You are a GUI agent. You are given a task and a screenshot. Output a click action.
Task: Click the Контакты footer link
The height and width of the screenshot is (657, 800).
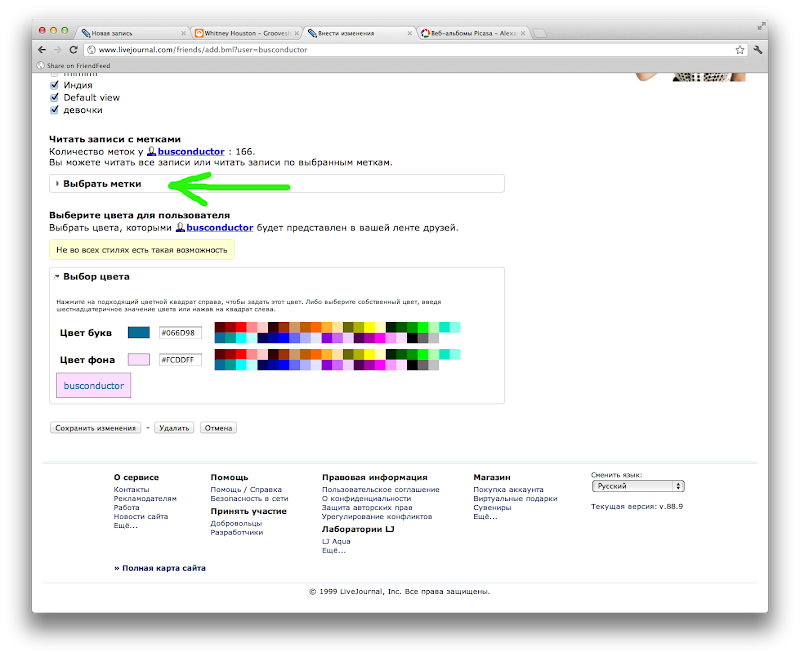click(x=132, y=489)
